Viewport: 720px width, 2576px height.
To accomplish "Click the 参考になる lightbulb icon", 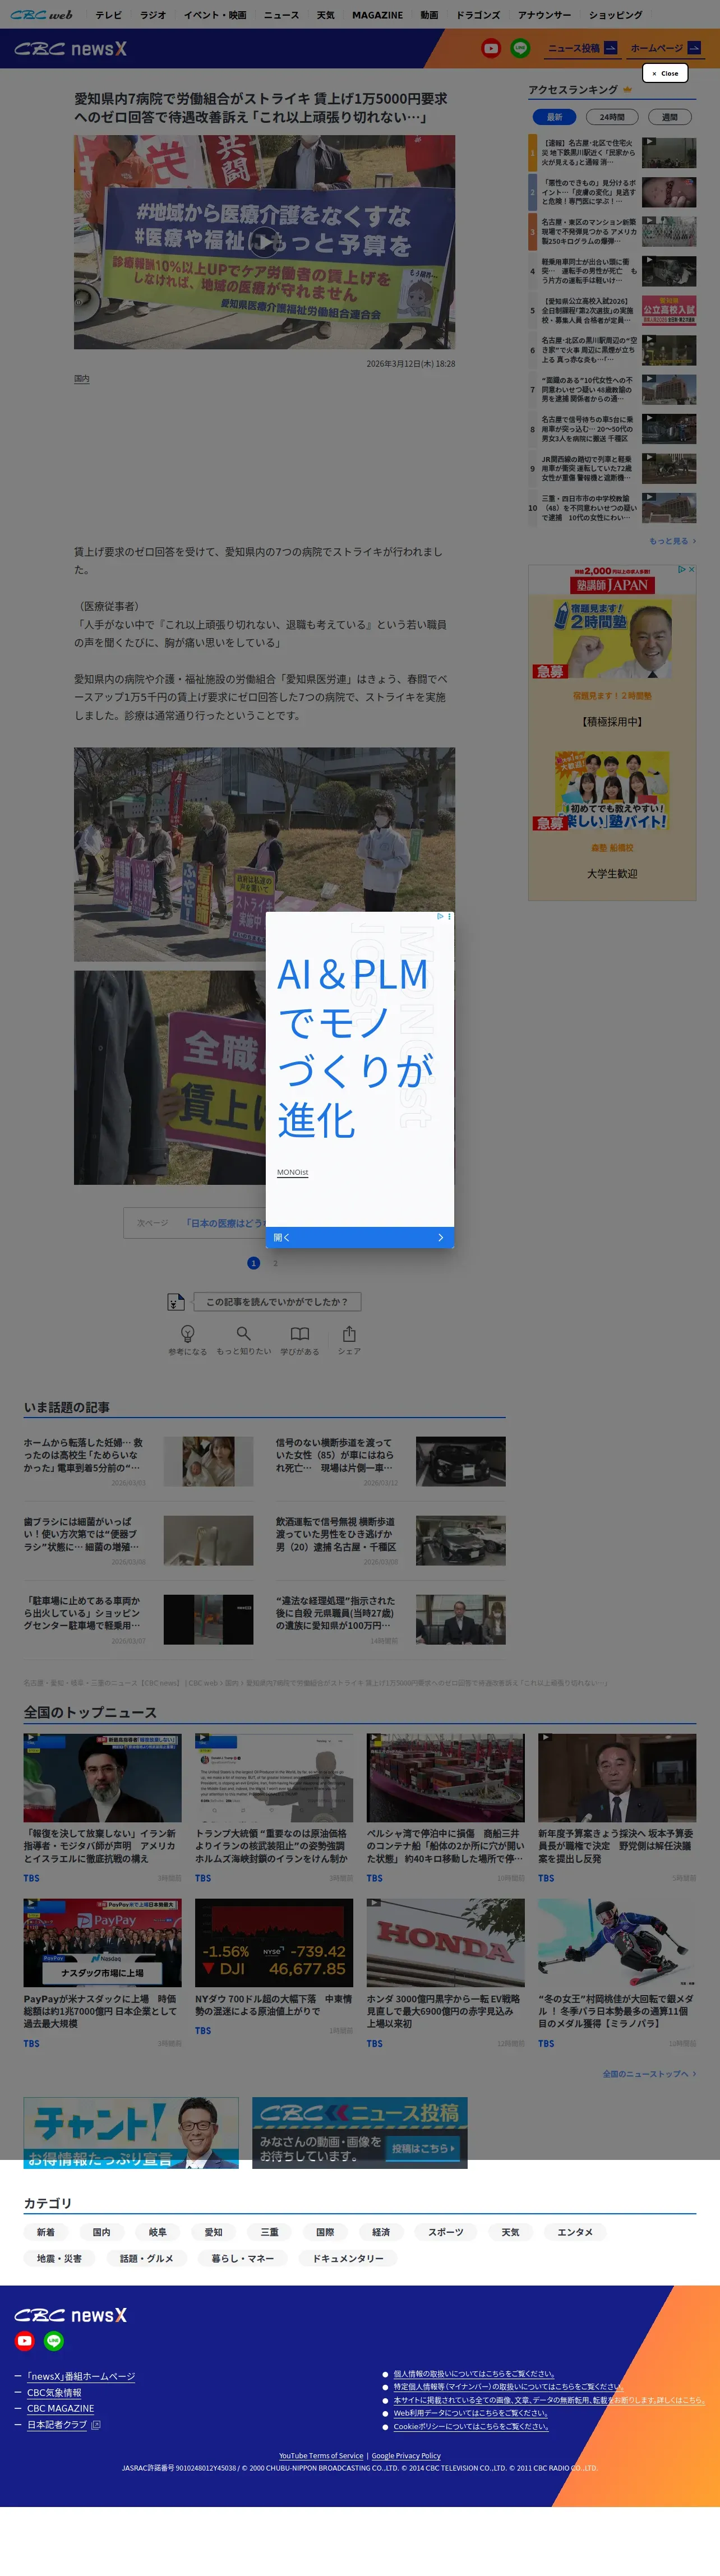I will (x=187, y=1333).
